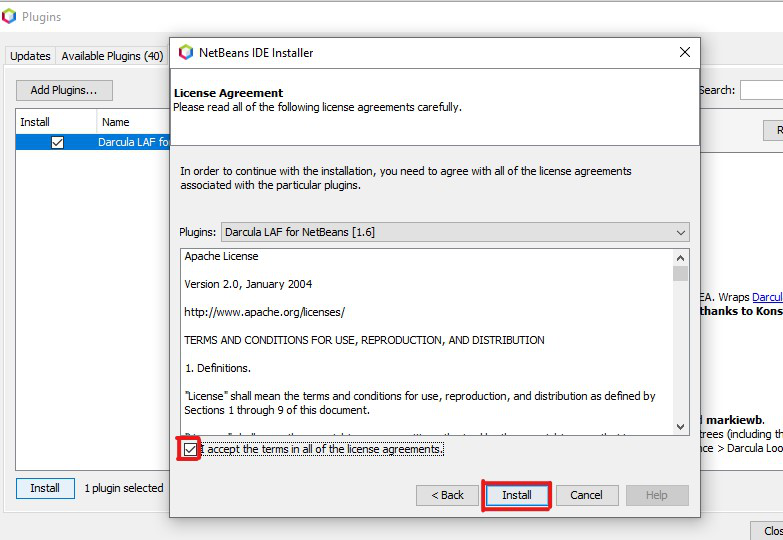Uncheck the Darcula LAF install checkbox in list

coord(57,142)
